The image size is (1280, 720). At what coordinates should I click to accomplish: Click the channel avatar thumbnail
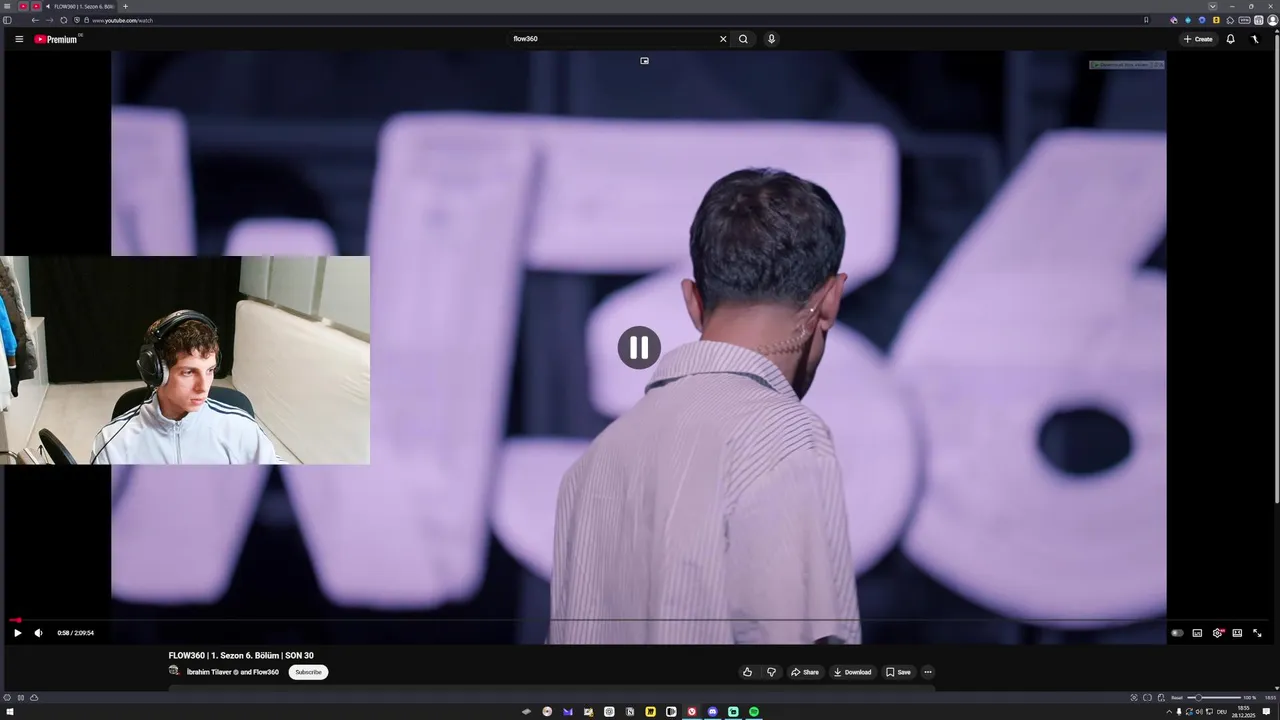[x=174, y=671]
